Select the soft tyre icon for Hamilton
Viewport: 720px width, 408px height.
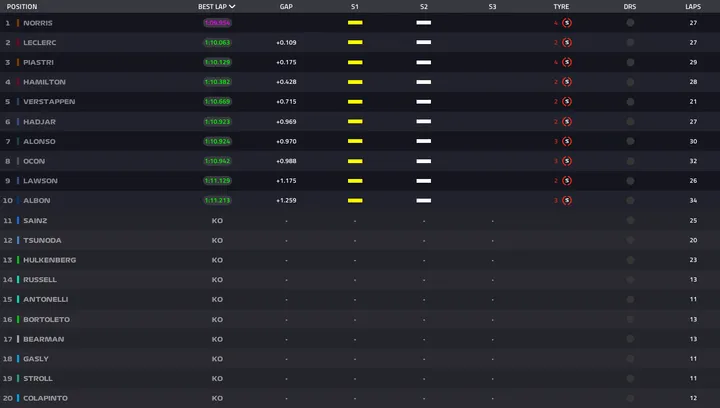tap(567, 82)
